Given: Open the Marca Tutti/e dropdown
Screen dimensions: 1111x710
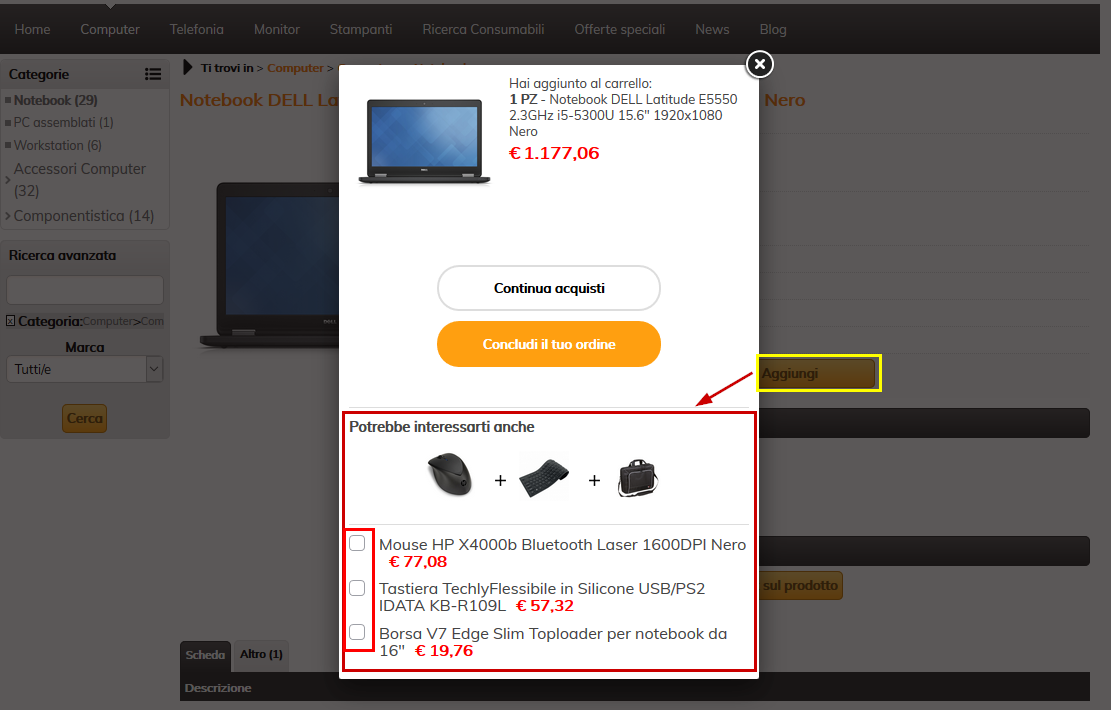Looking at the screenshot, I should [85, 369].
